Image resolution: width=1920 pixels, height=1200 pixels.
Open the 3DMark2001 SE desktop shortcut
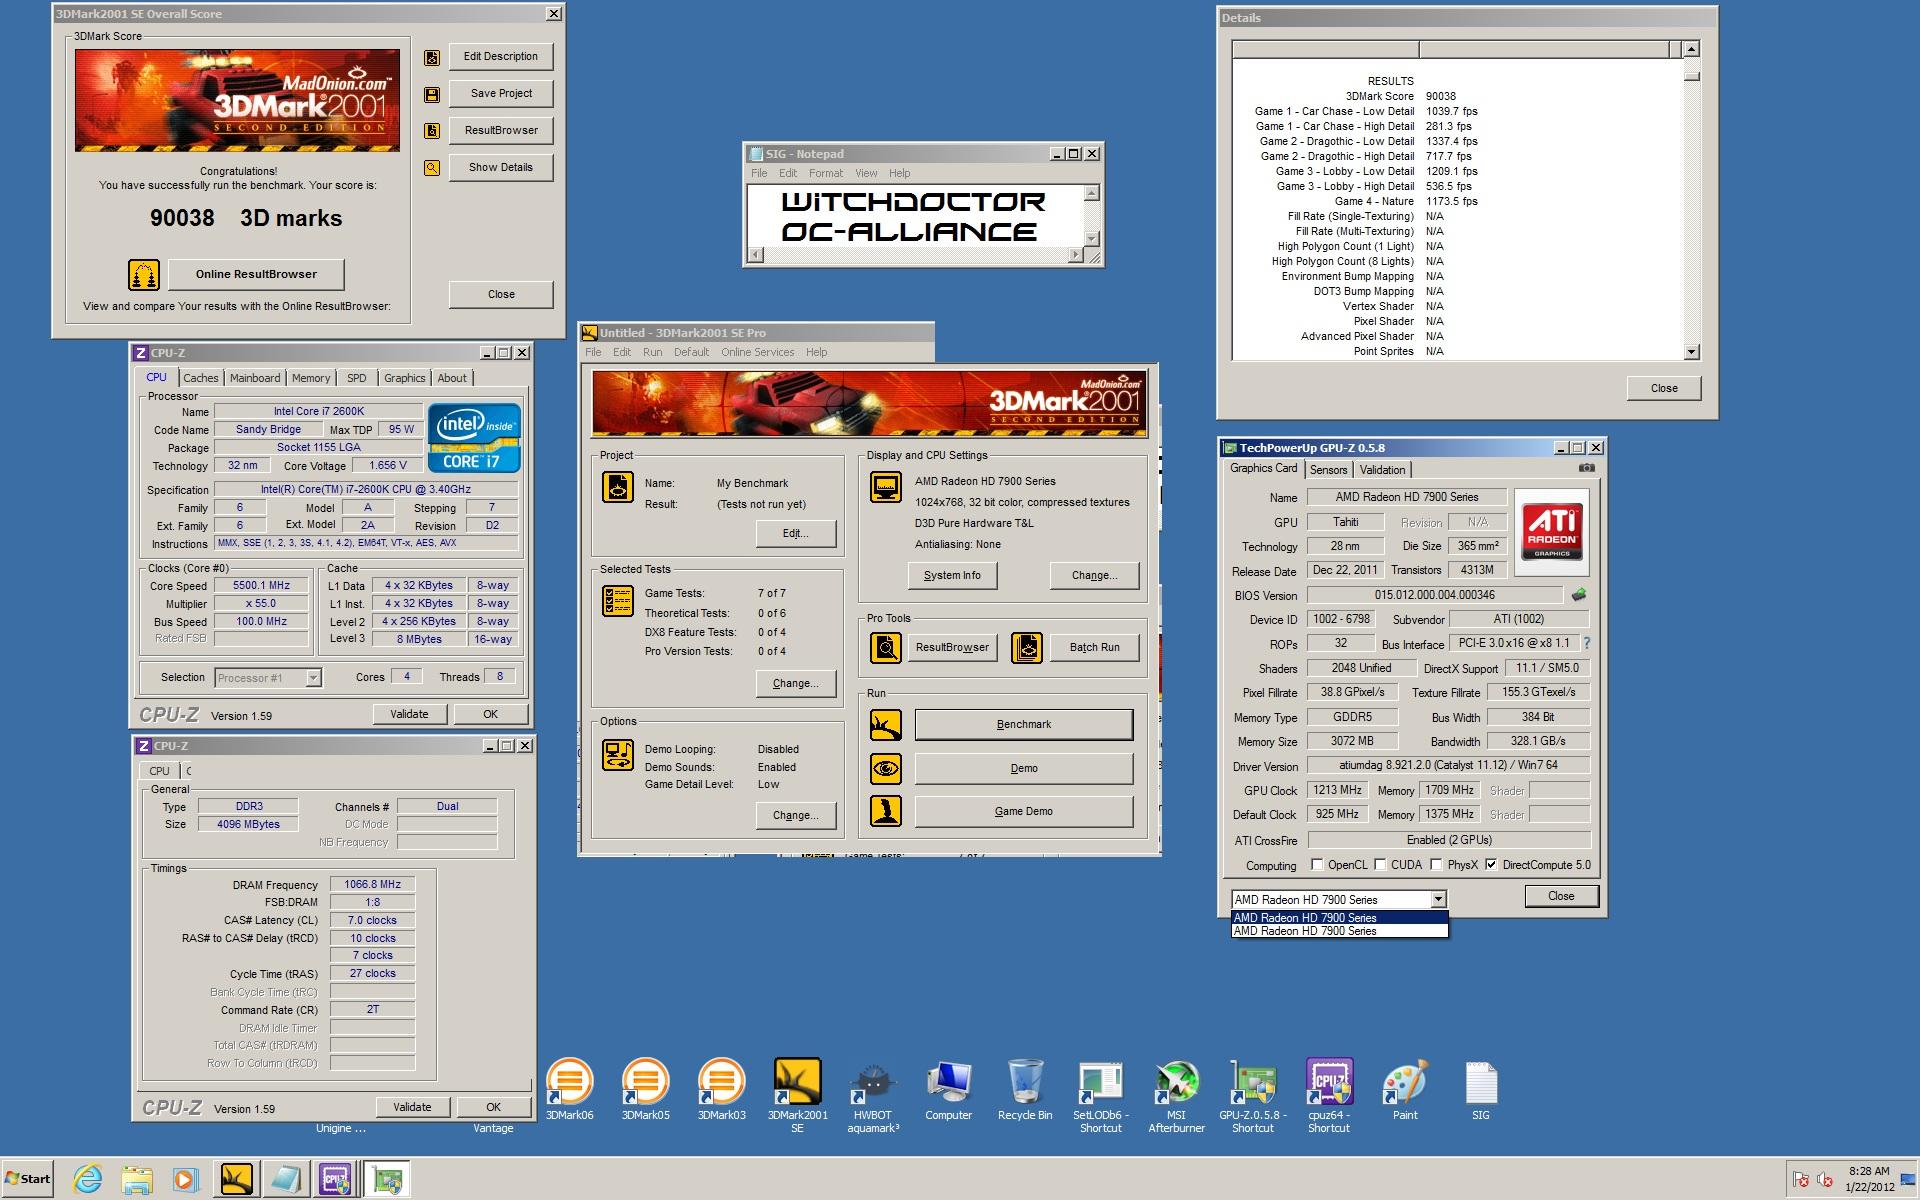coord(797,1095)
